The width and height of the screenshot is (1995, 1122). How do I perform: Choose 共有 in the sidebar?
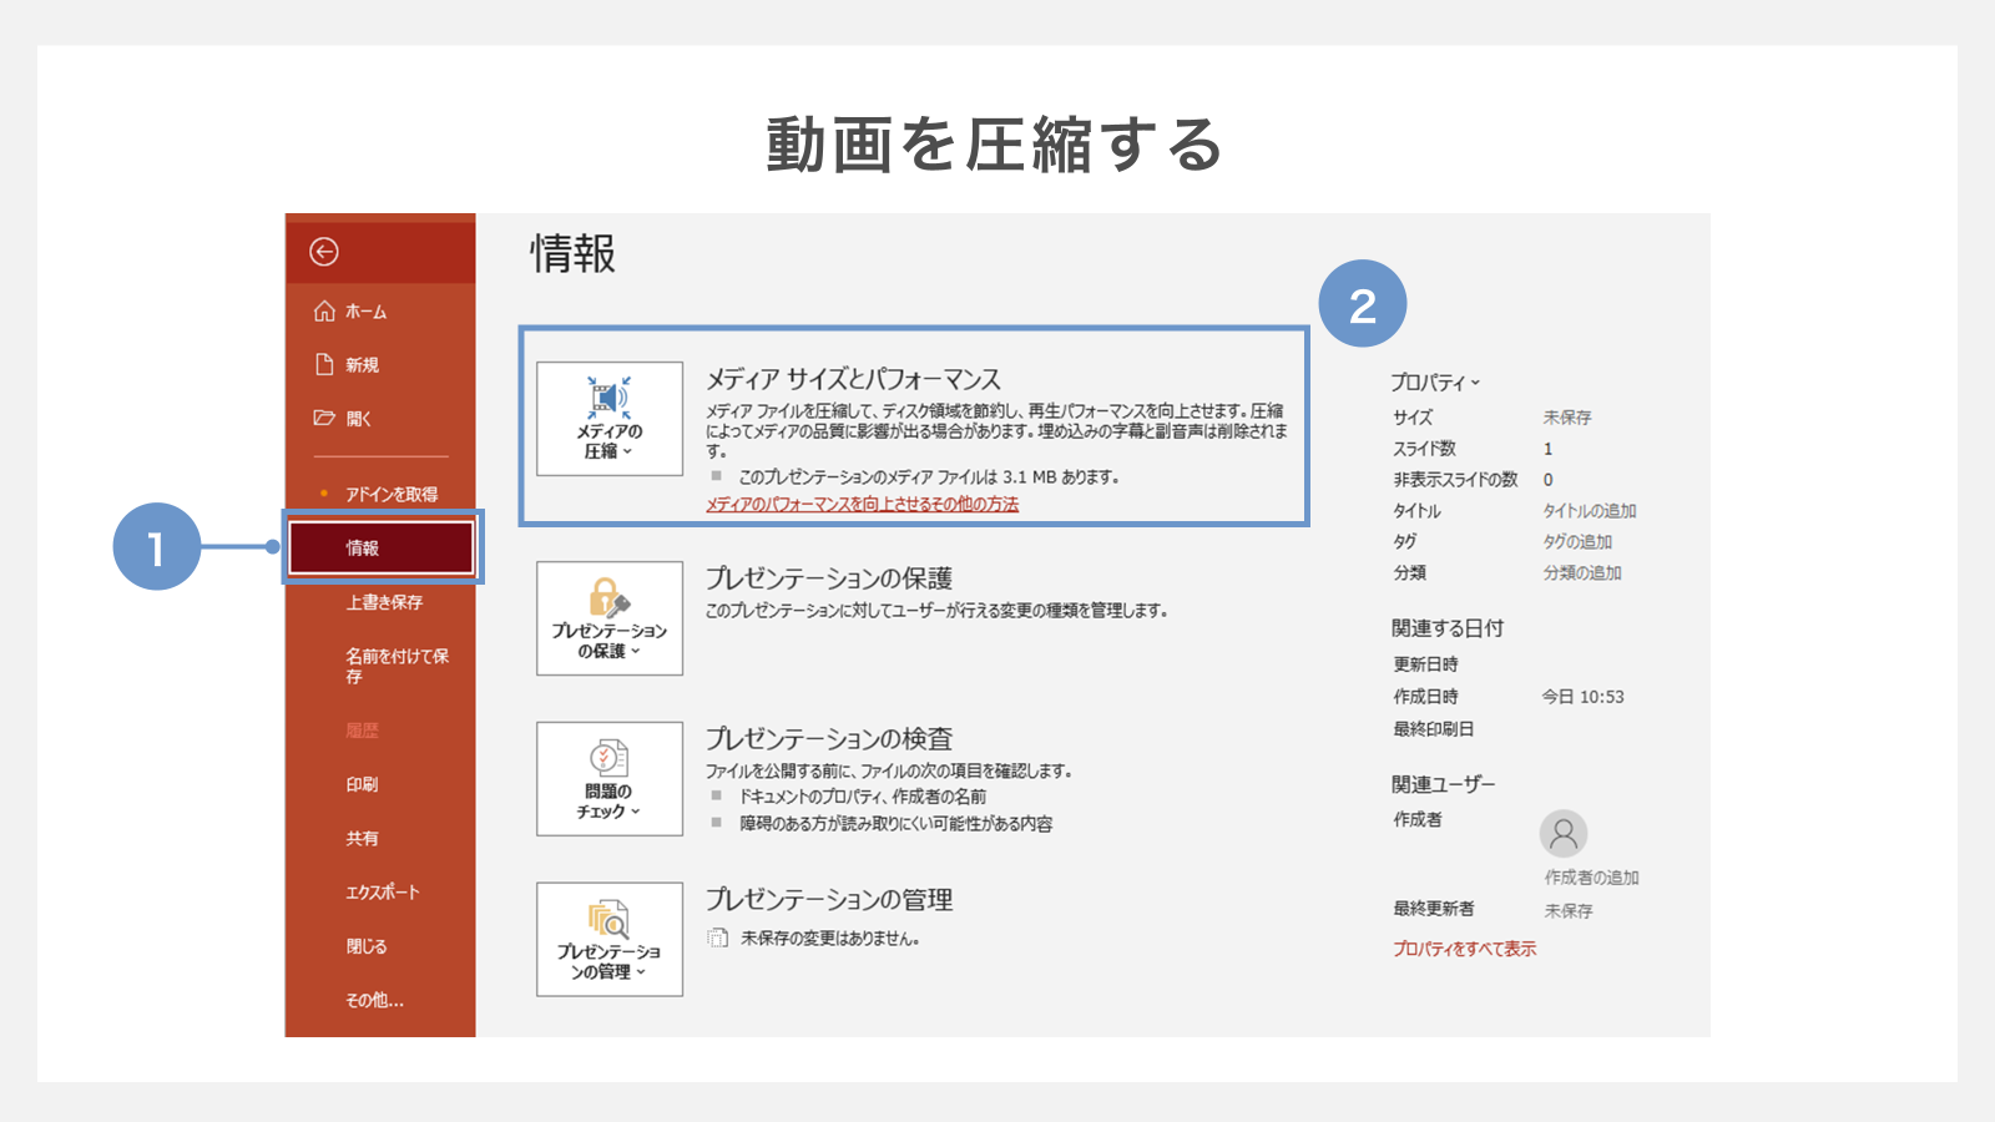coord(362,838)
